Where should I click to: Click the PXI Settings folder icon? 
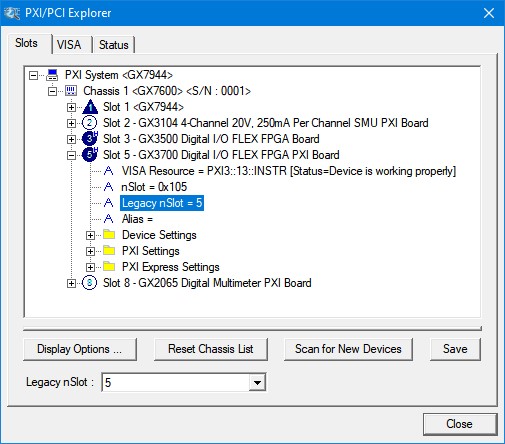[x=109, y=250]
